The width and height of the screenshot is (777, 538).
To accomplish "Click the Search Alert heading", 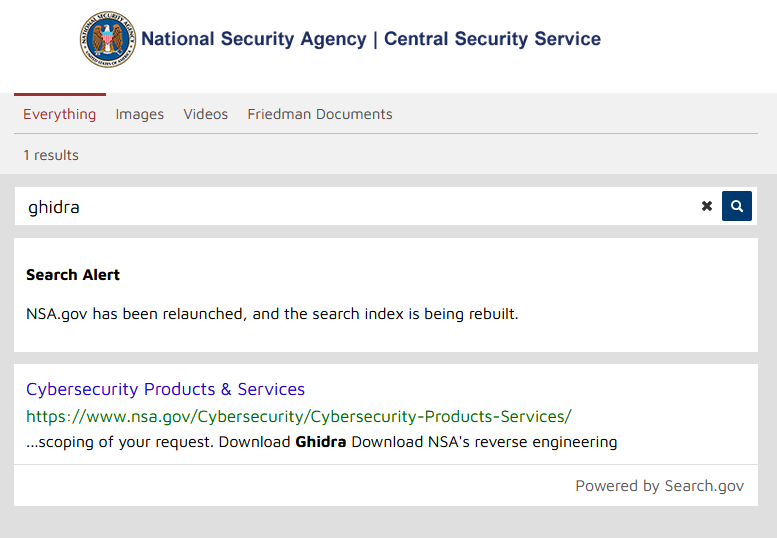I will [73, 275].
